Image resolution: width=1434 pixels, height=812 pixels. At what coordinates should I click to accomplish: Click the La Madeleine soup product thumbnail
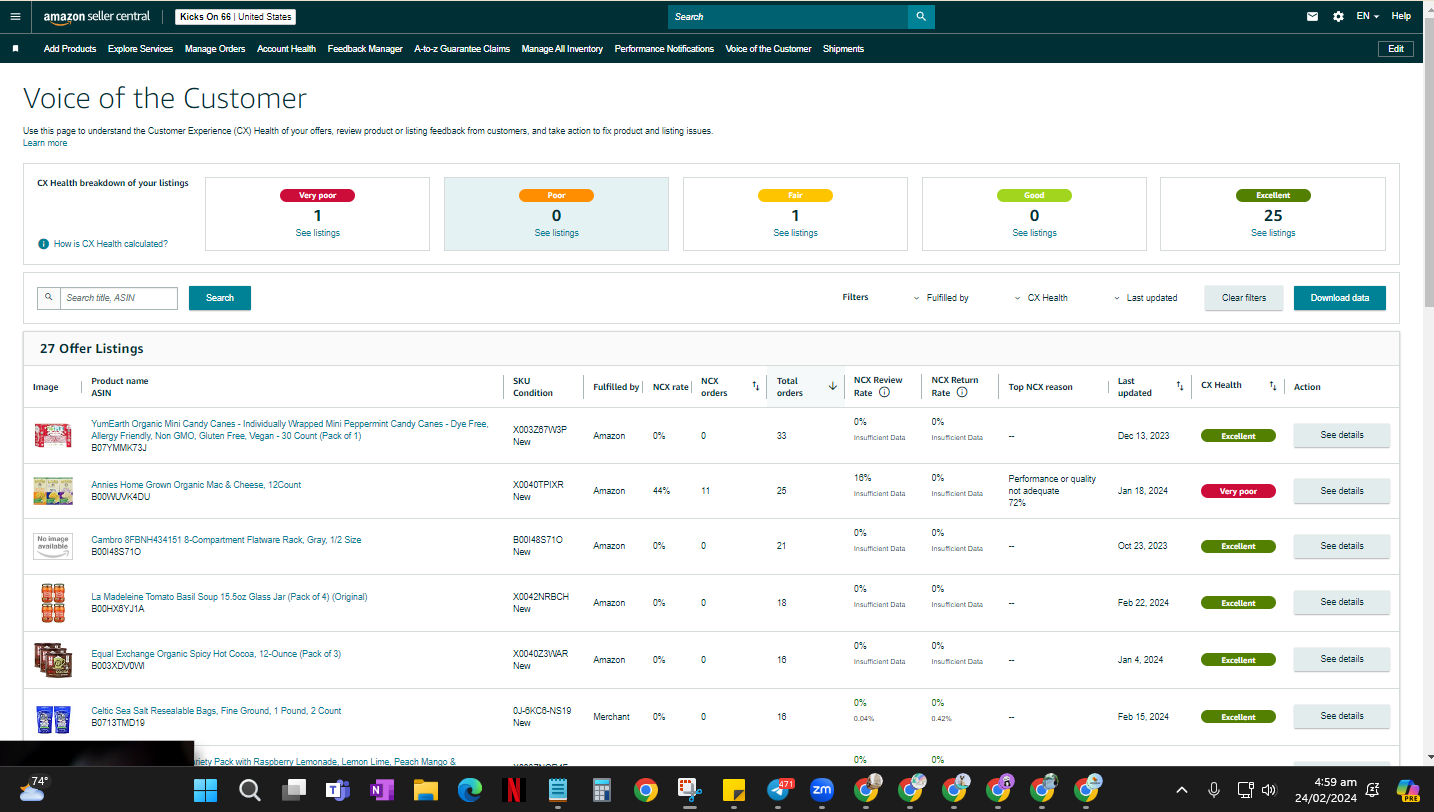(x=53, y=603)
